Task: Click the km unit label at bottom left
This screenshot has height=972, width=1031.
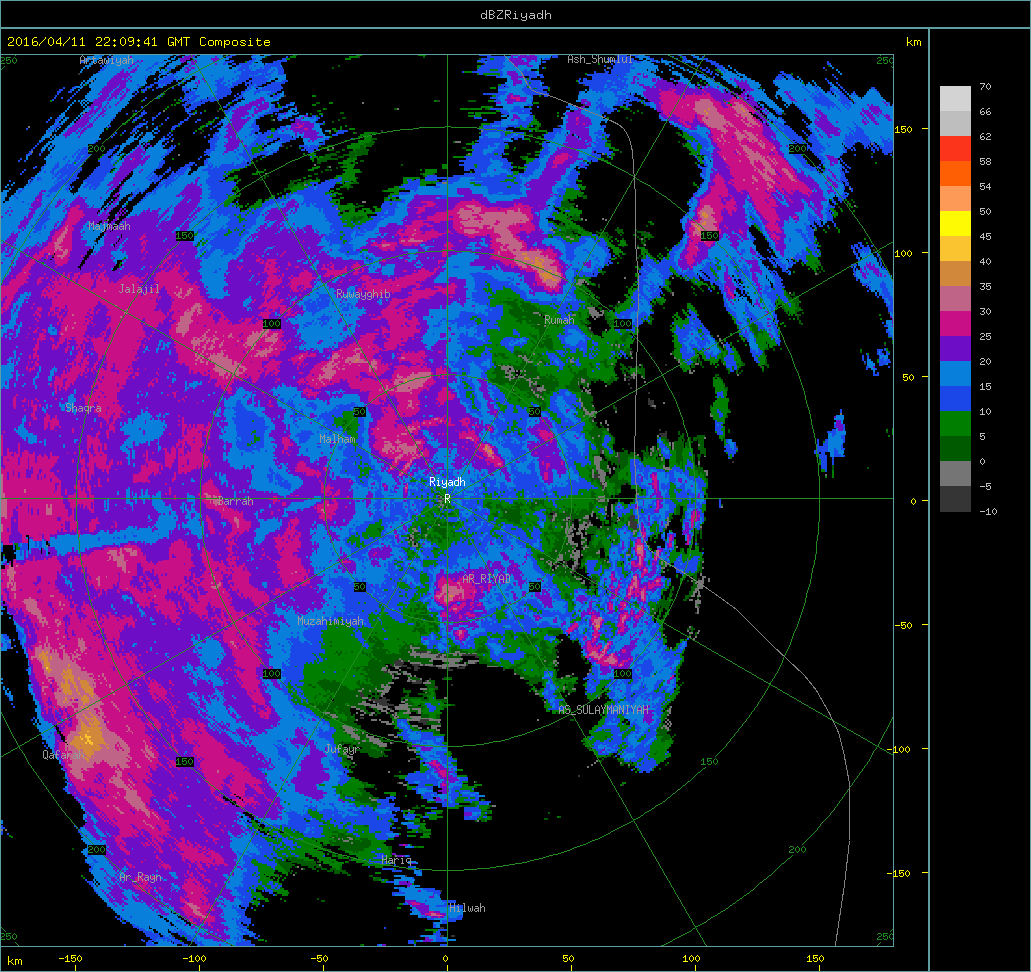Action: pos(14,961)
